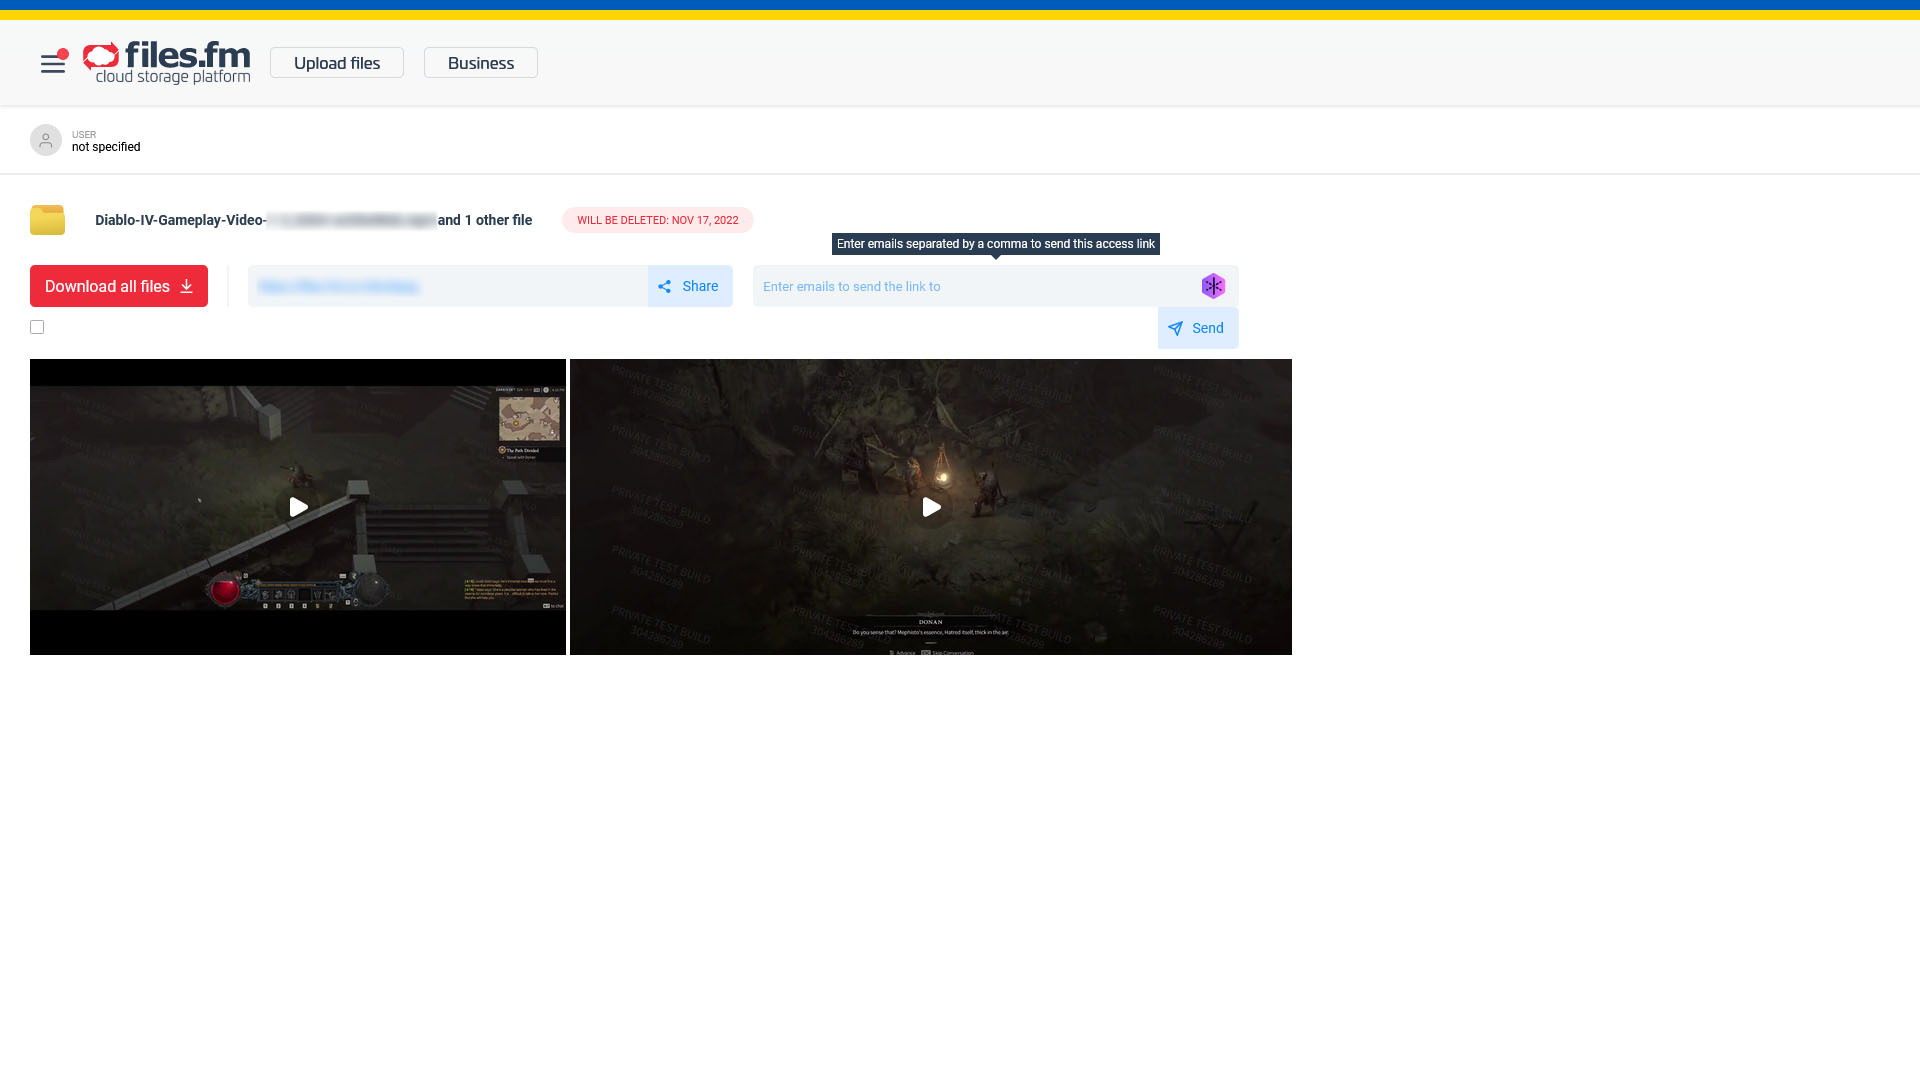Click the files.fm logo

point(167,63)
